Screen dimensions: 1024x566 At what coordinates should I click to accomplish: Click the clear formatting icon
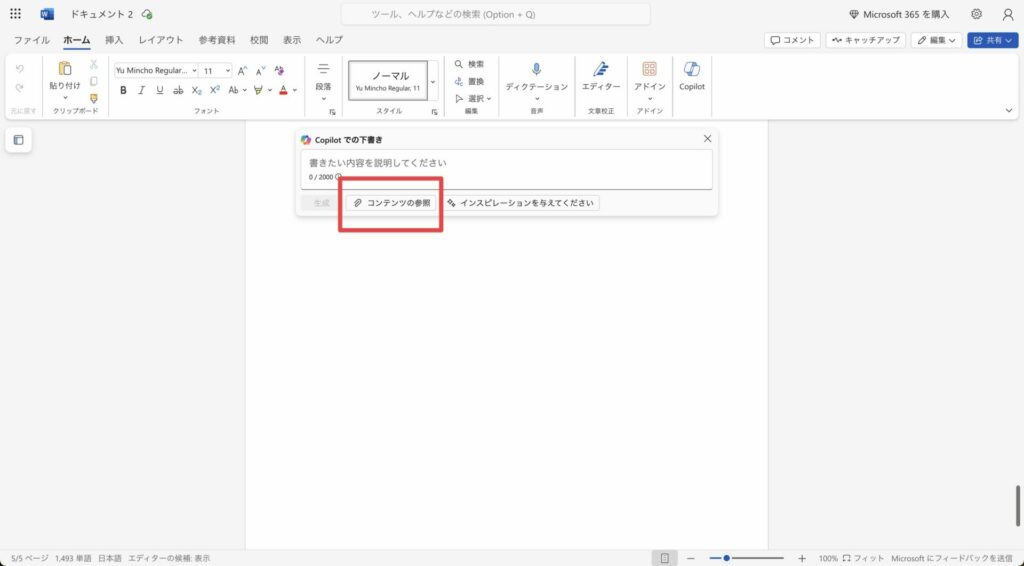[280, 71]
